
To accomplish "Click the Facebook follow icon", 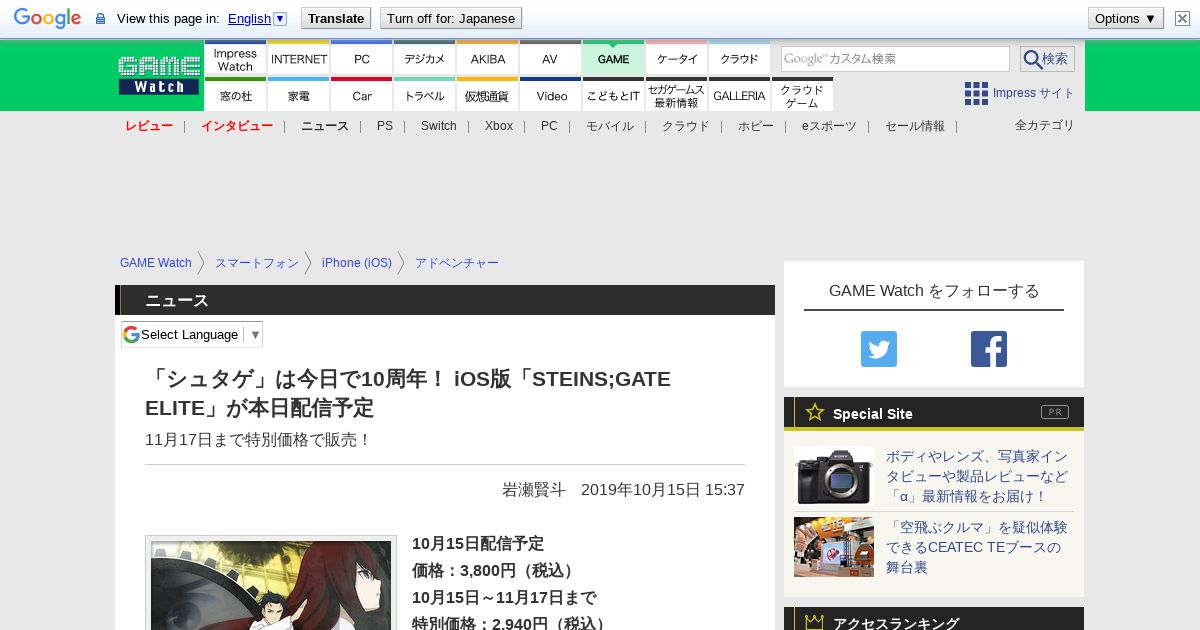I will click(988, 349).
